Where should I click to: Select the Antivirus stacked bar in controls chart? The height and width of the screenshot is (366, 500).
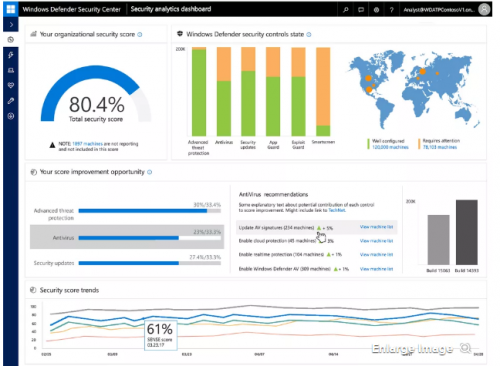click(224, 92)
